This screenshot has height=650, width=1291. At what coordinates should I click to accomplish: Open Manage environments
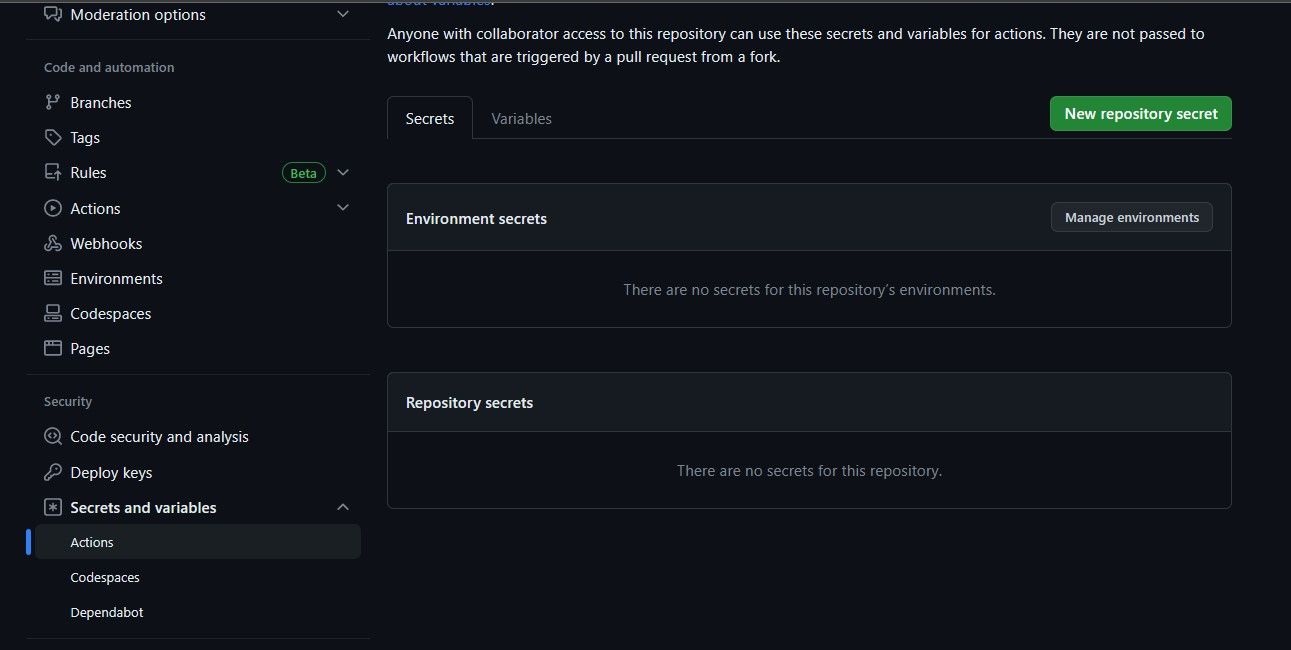point(1131,217)
